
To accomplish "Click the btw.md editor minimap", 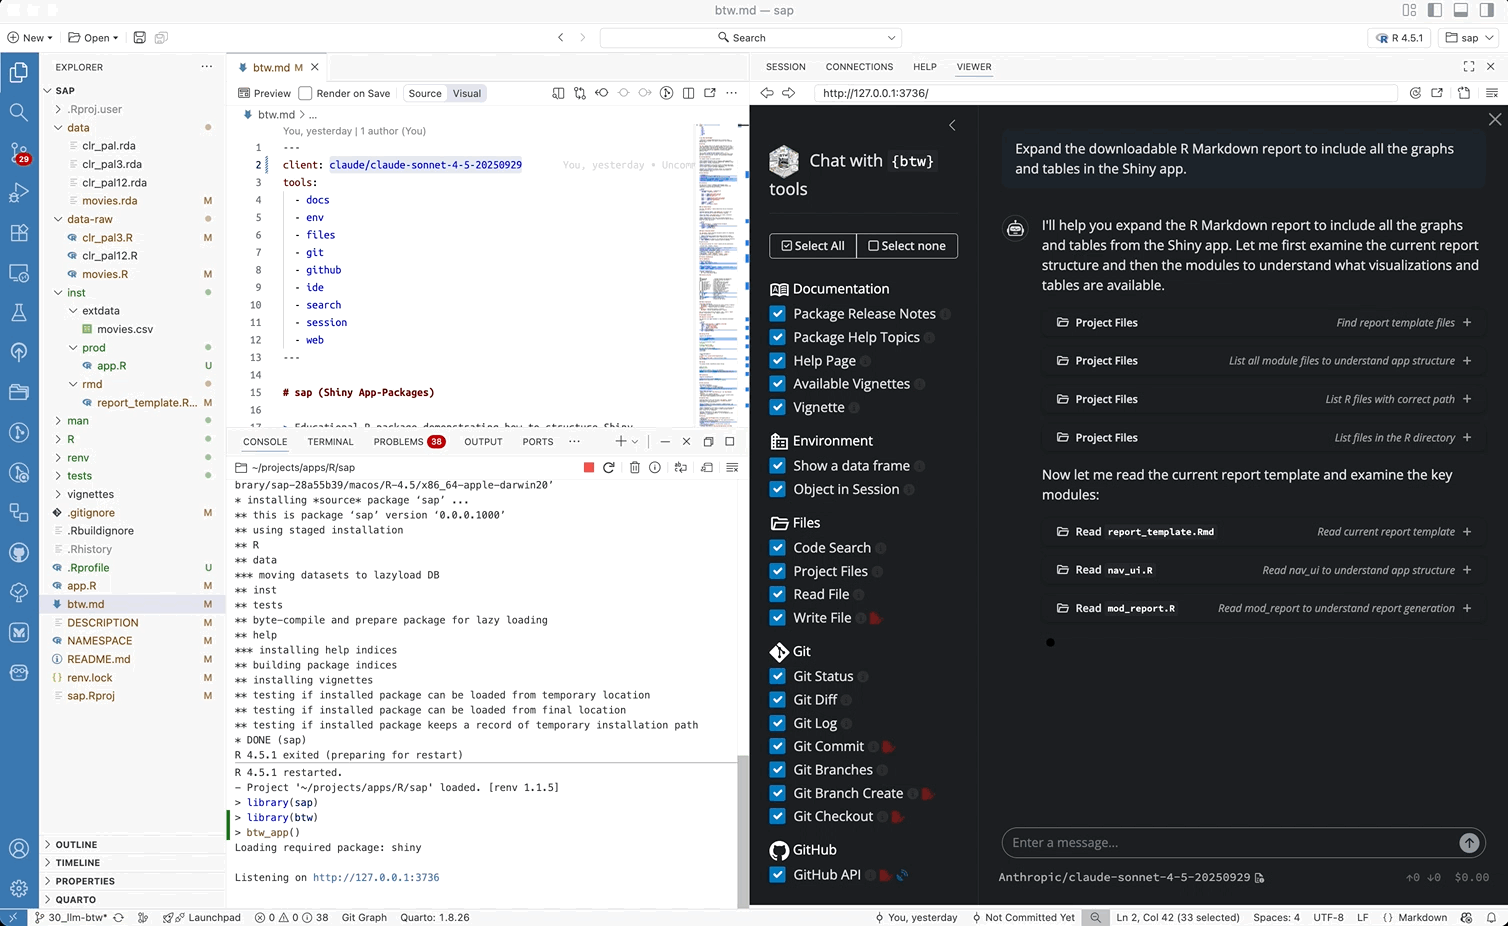I will coord(716,275).
